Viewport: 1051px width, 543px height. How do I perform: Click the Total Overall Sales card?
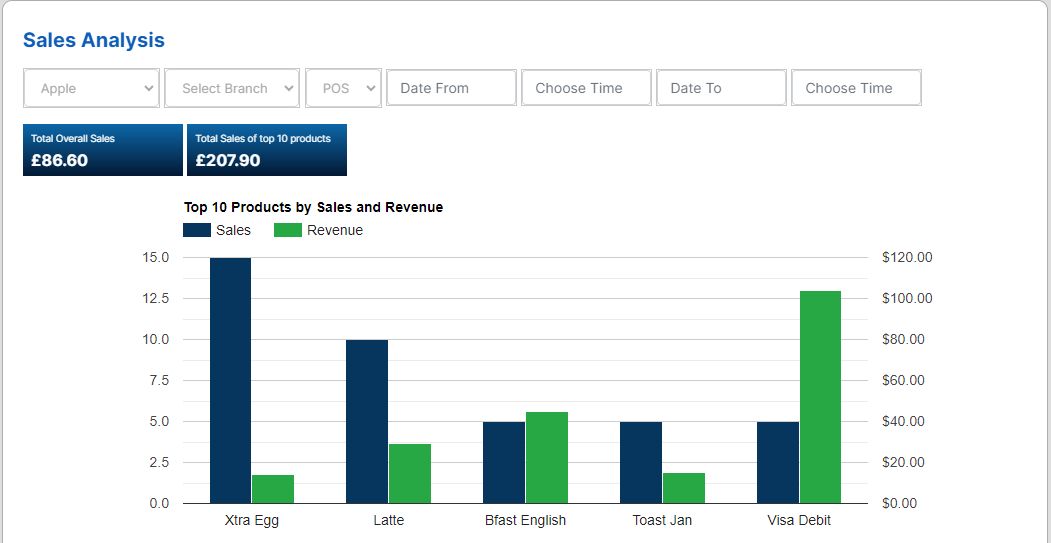(103, 150)
